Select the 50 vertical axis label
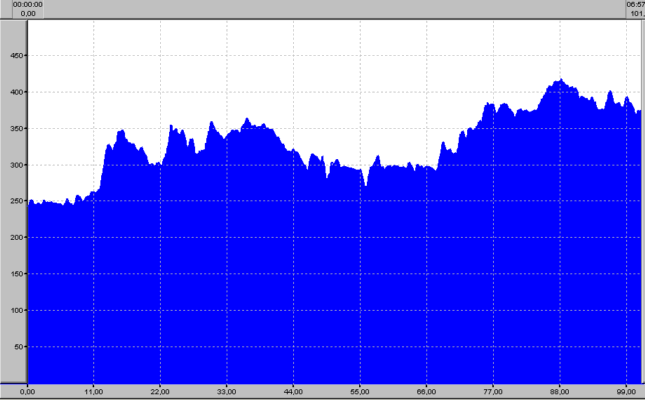The height and width of the screenshot is (400, 645). pos(17,347)
